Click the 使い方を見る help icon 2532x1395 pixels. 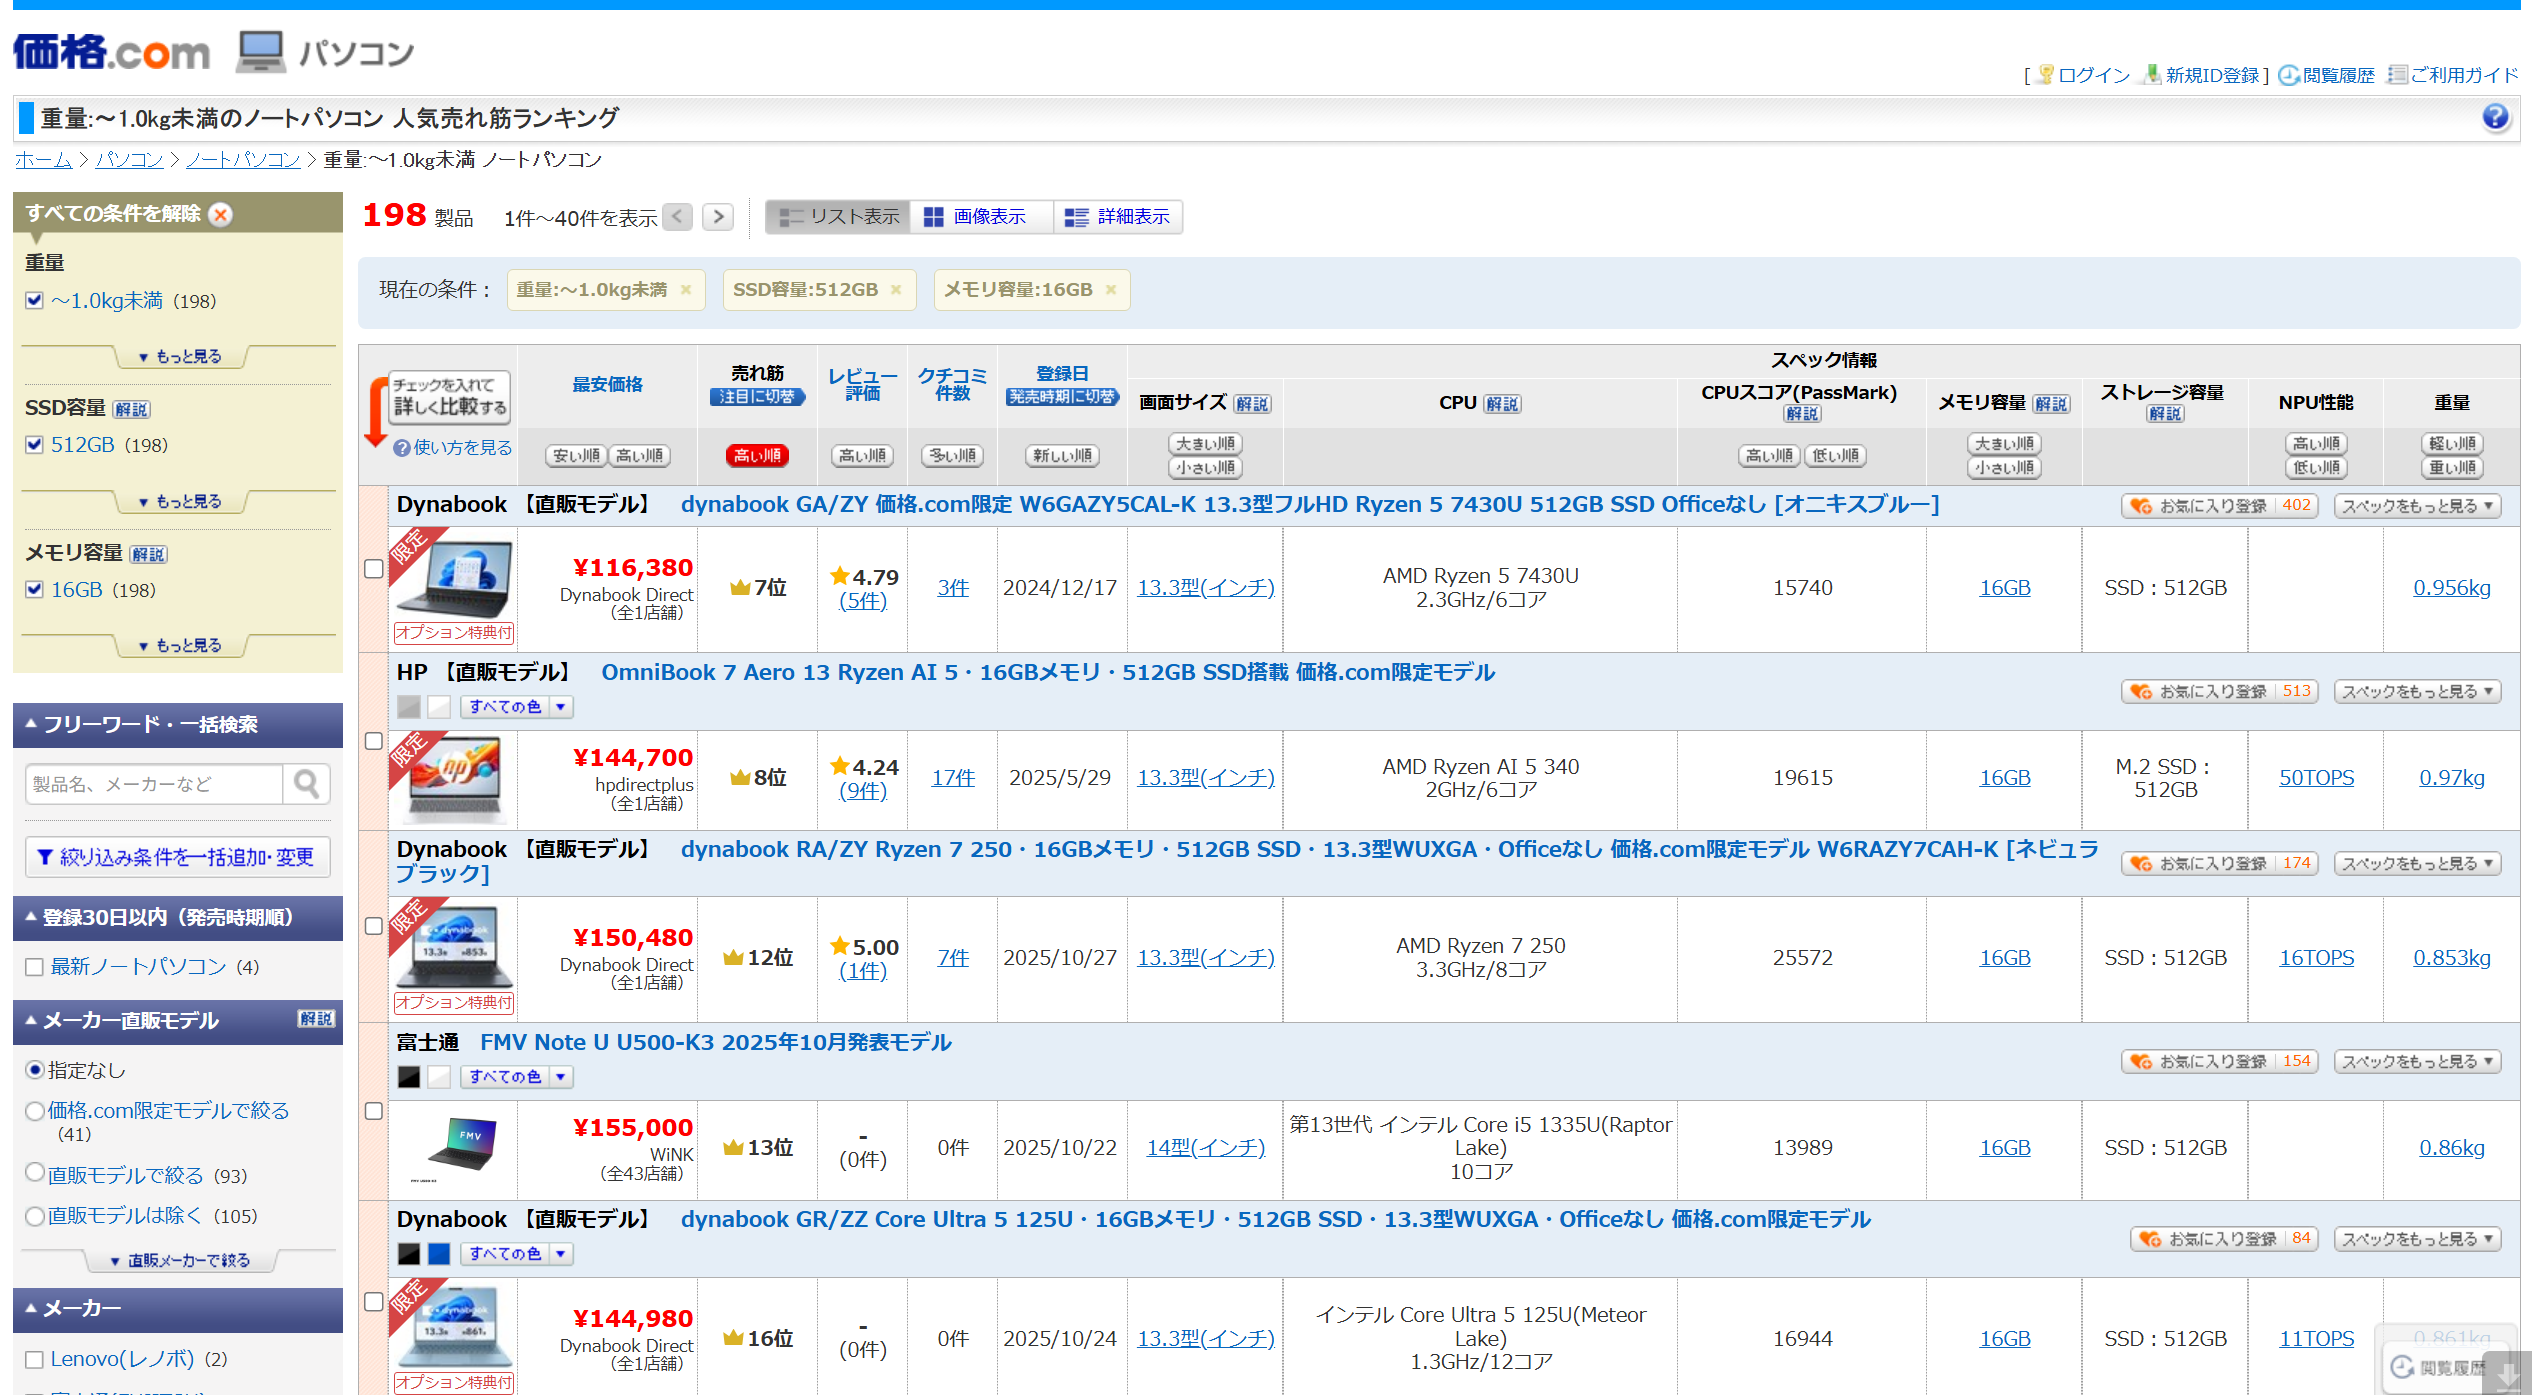click(401, 448)
